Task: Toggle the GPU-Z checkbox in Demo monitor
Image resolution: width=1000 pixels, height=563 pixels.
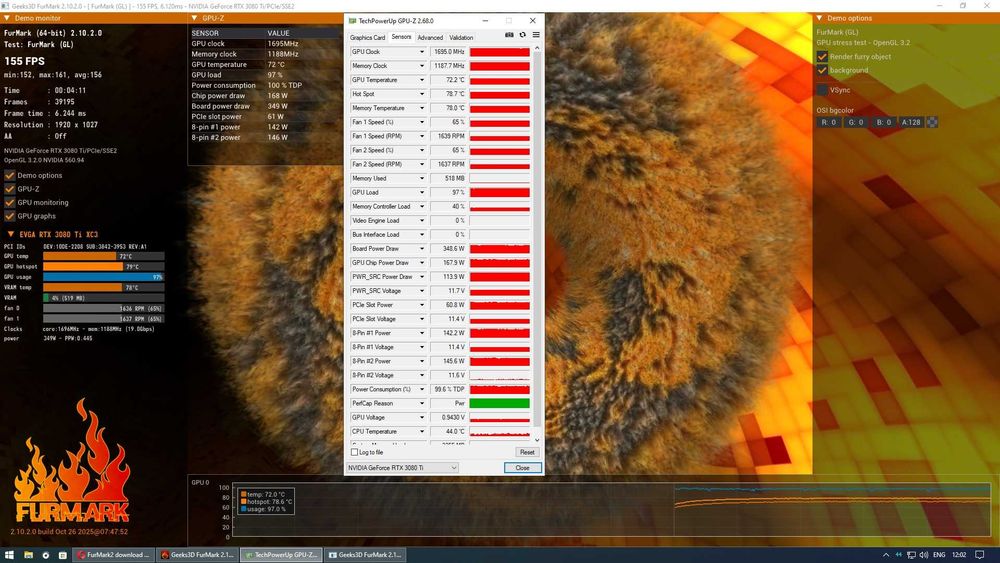Action: pos(10,189)
